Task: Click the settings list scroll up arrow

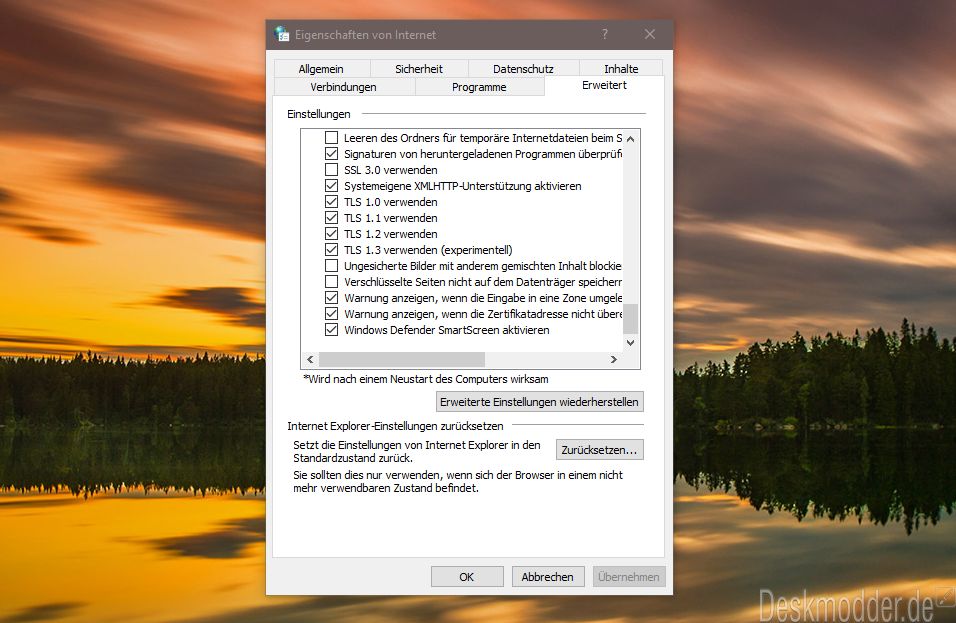Action: 630,138
